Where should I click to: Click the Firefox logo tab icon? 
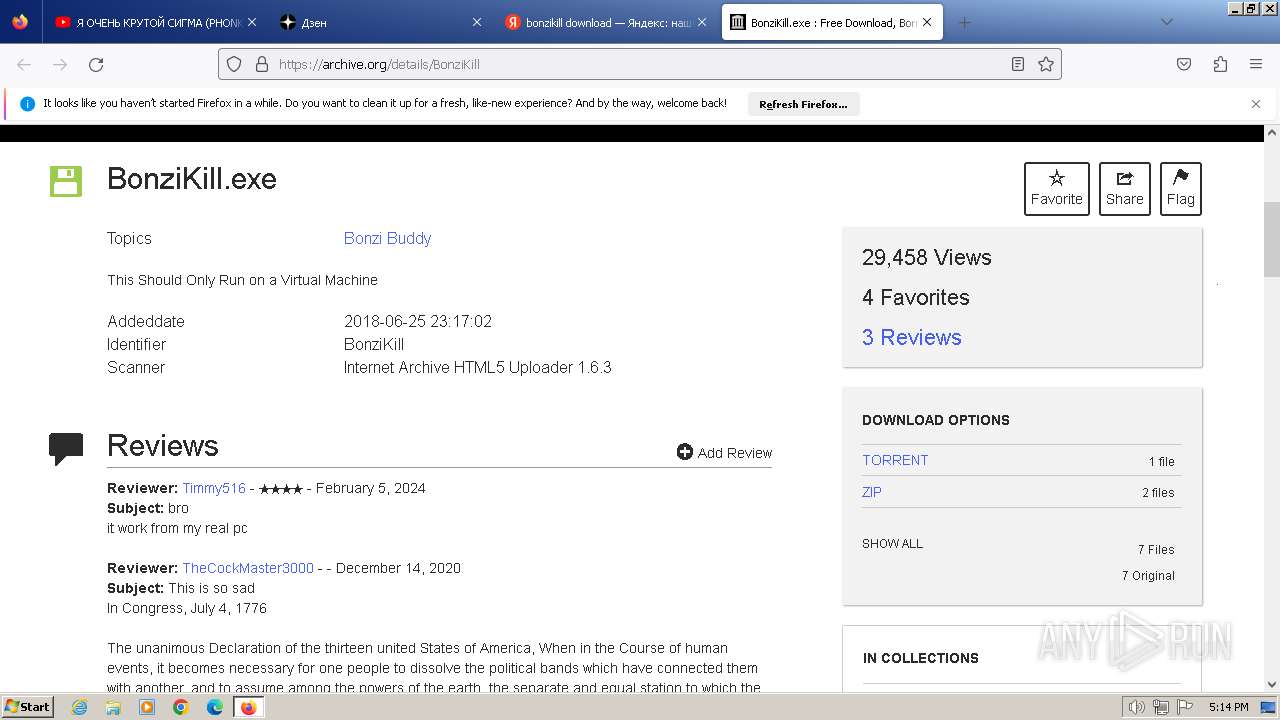point(20,22)
